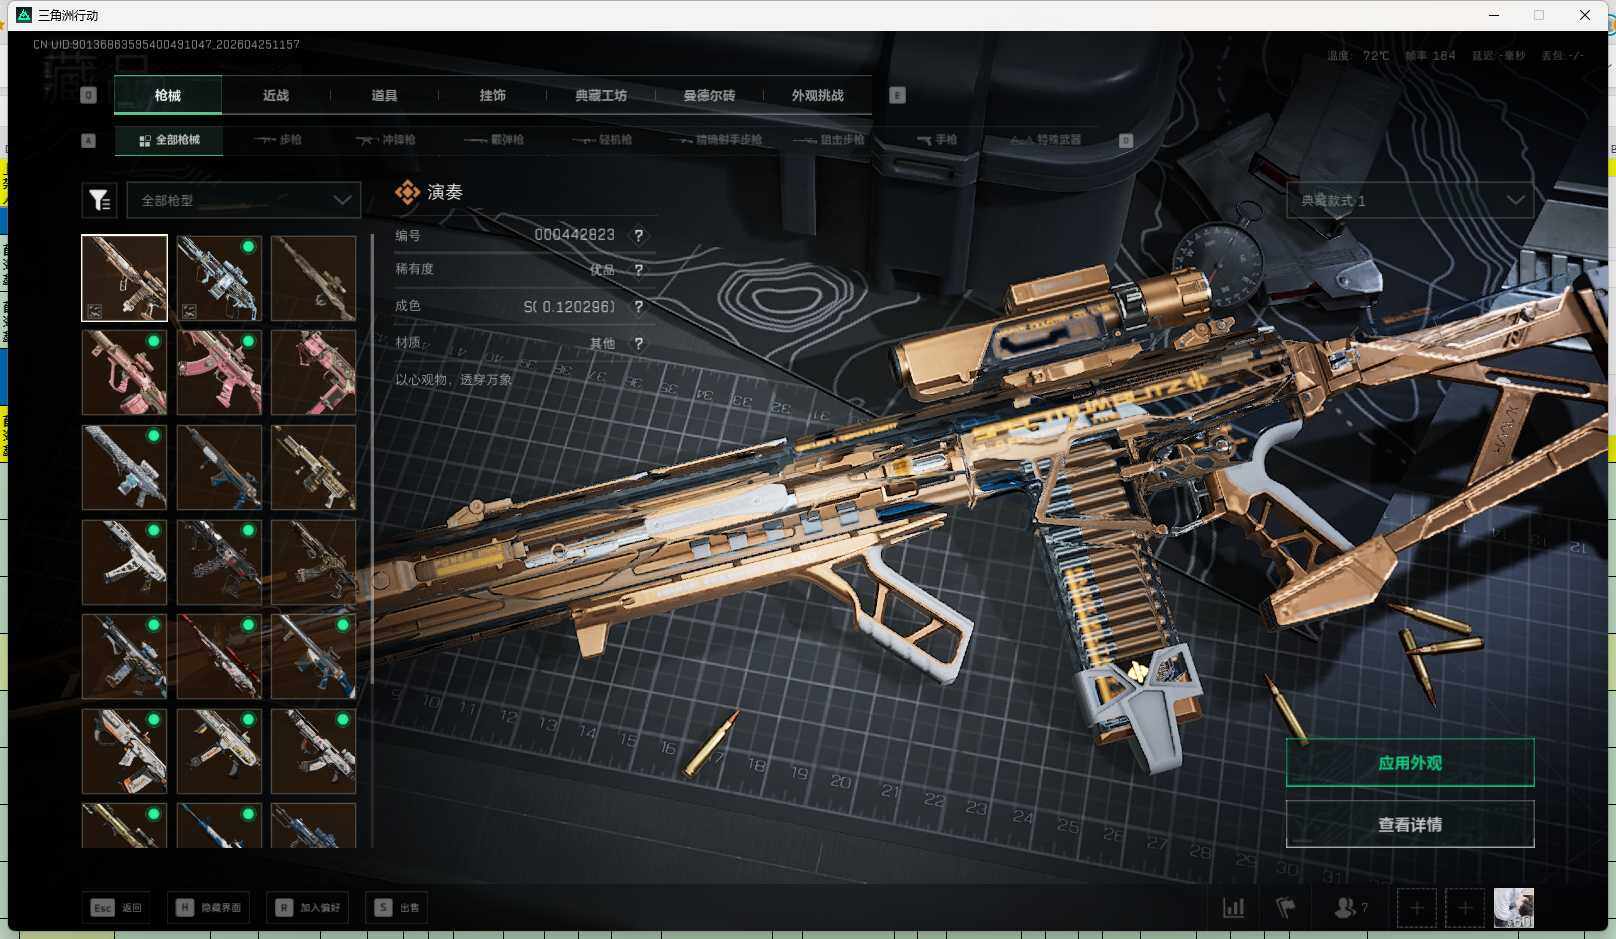Open the friends list icon
1616x939 pixels.
(x=1345, y=908)
